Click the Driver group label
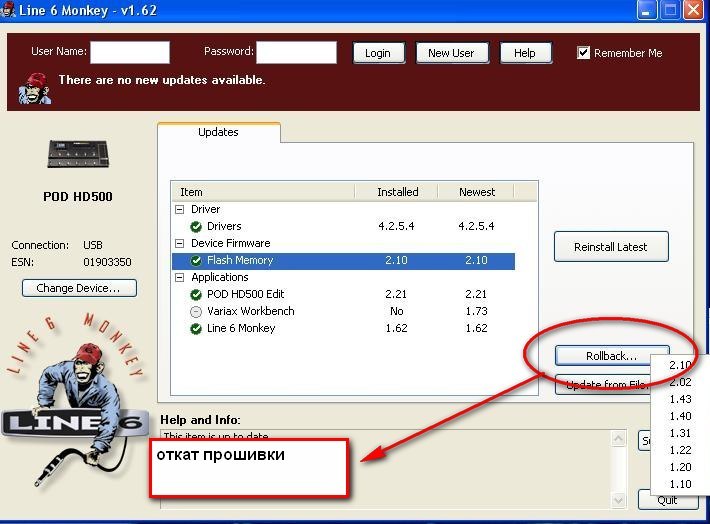The image size is (710, 524). 206,209
